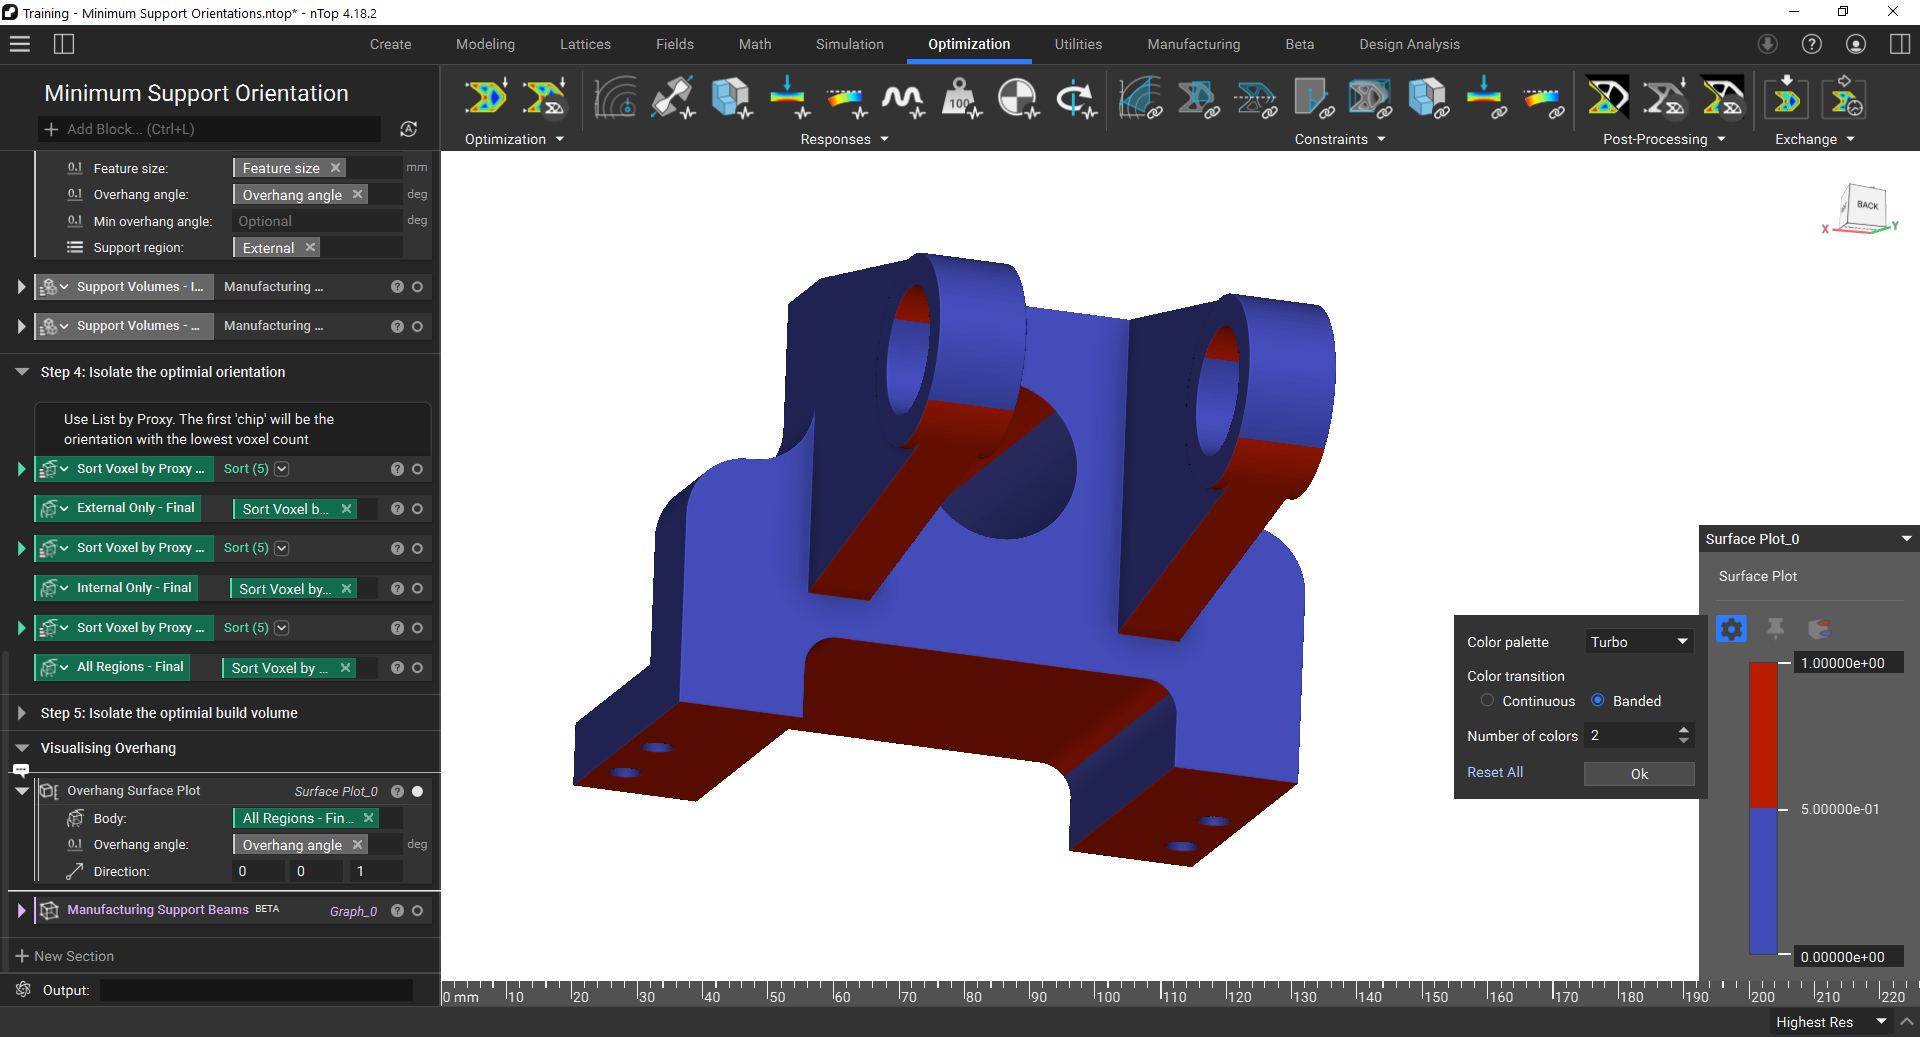Click the Topology Optimization icon in ribbon

(486, 98)
